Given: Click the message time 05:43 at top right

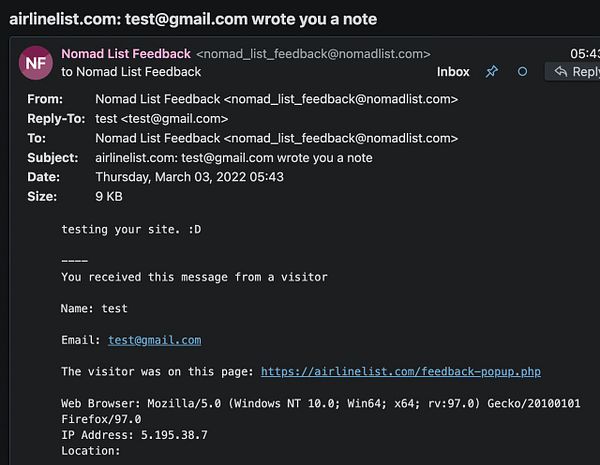Looking at the screenshot, I should (x=584, y=54).
